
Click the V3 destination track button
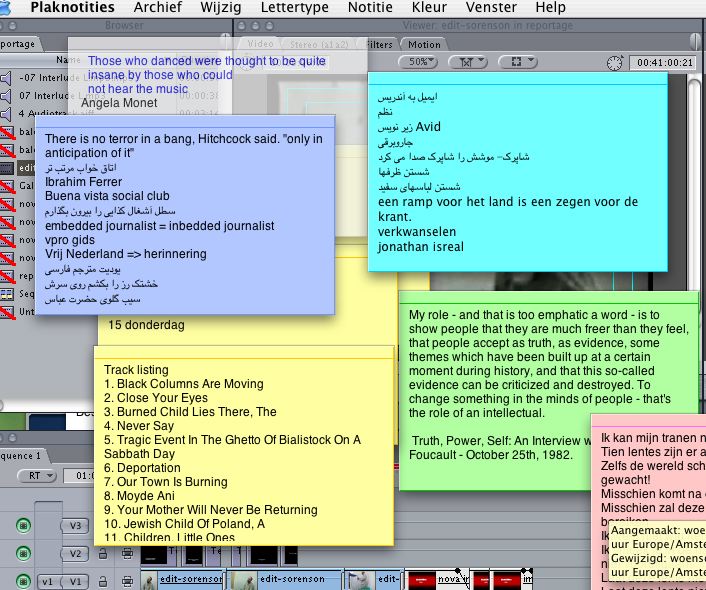(75, 526)
